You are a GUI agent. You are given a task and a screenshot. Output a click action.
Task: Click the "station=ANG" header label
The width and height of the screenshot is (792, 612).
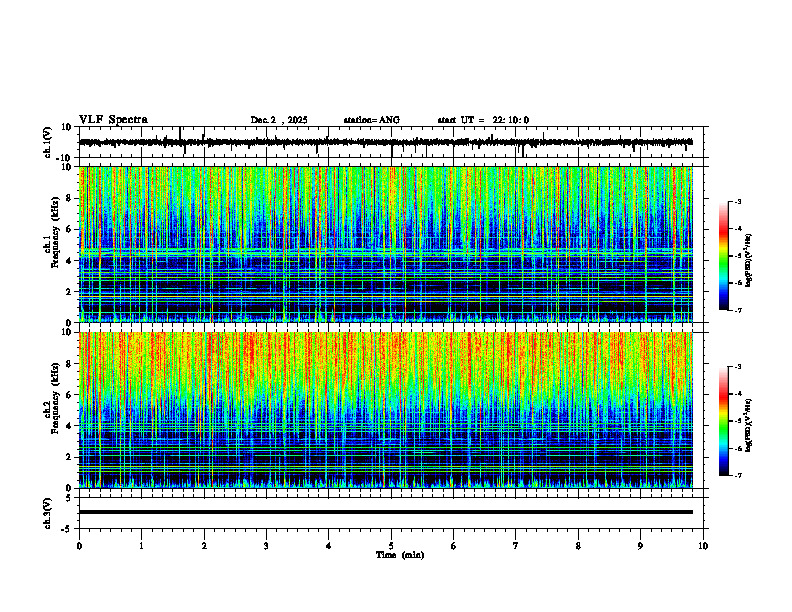click(x=372, y=120)
